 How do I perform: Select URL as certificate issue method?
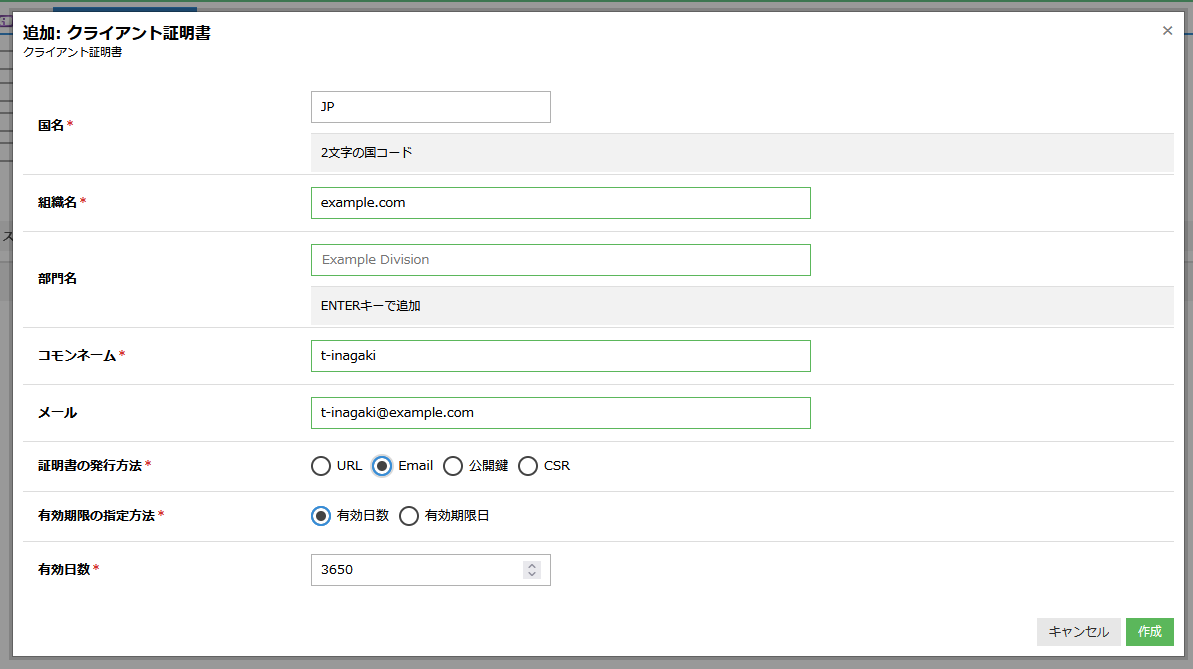pos(321,466)
